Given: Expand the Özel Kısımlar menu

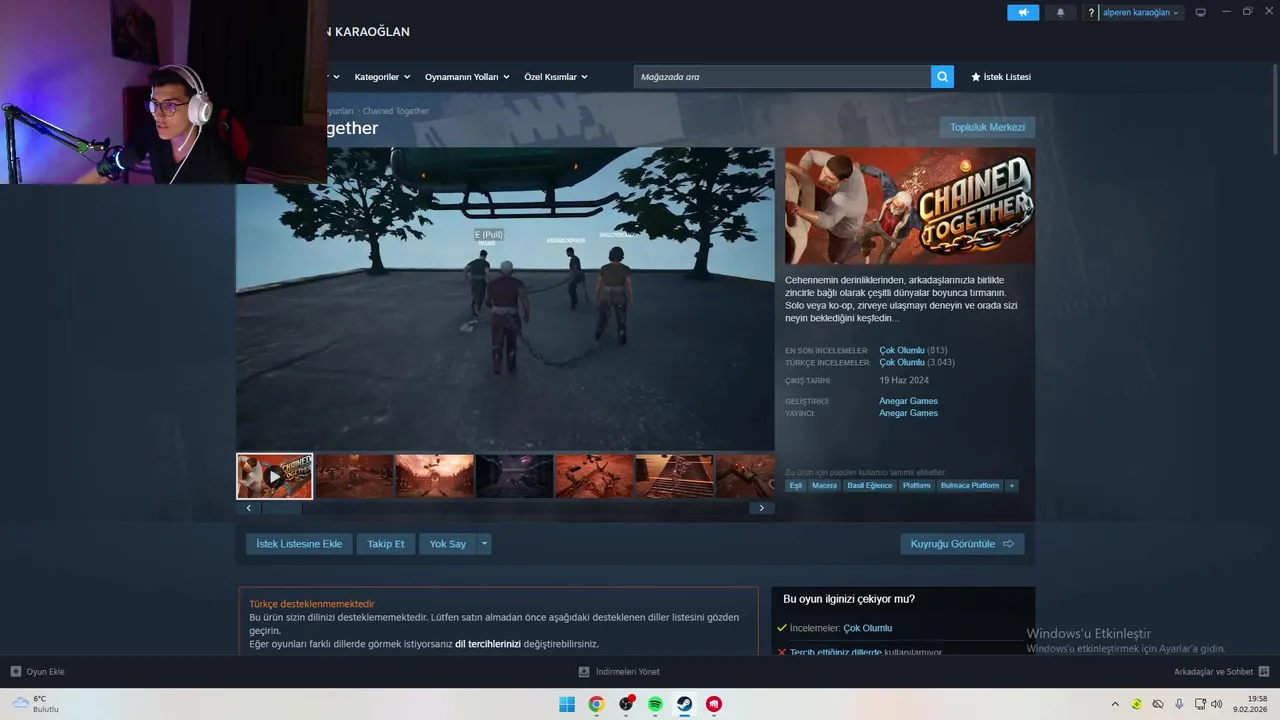Looking at the screenshot, I should coord(556,77).
